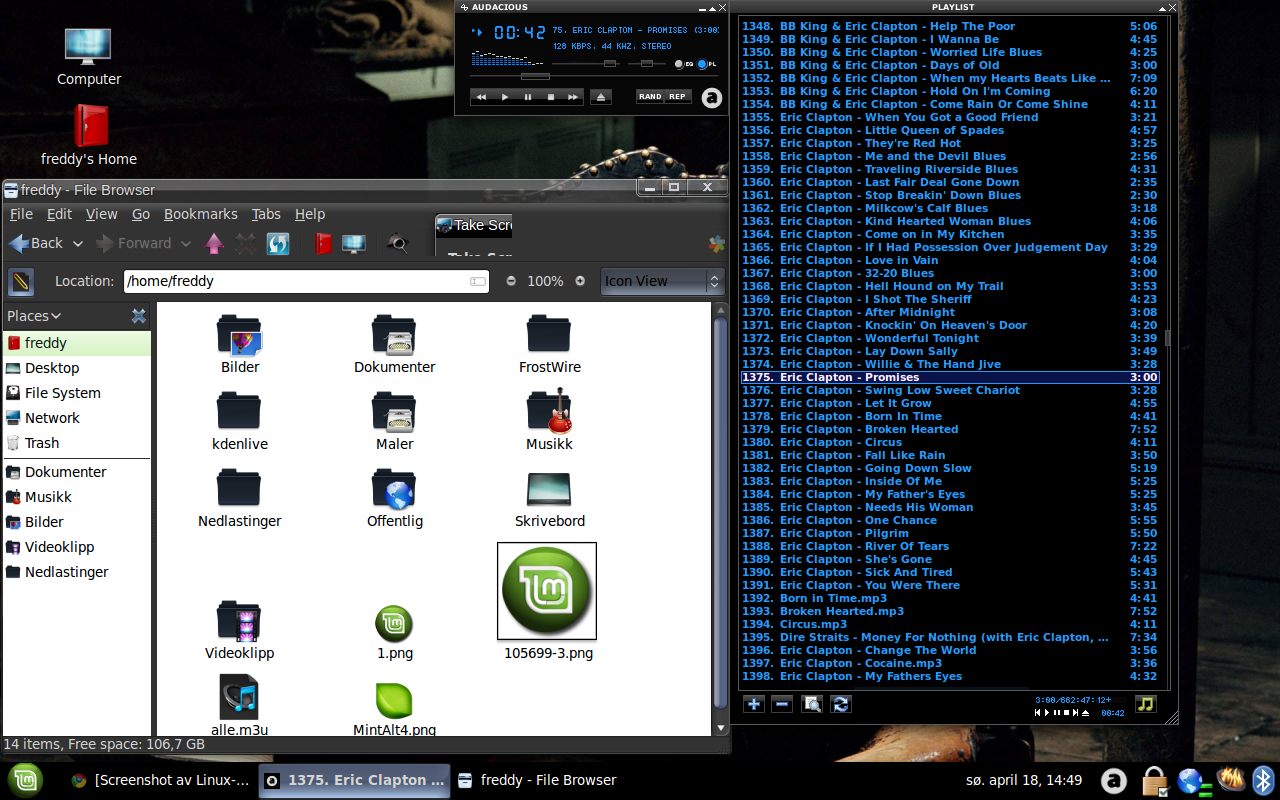Click the playlist remove (−) button
This screenshot has height=800, width=1280.
coord(782,704)
